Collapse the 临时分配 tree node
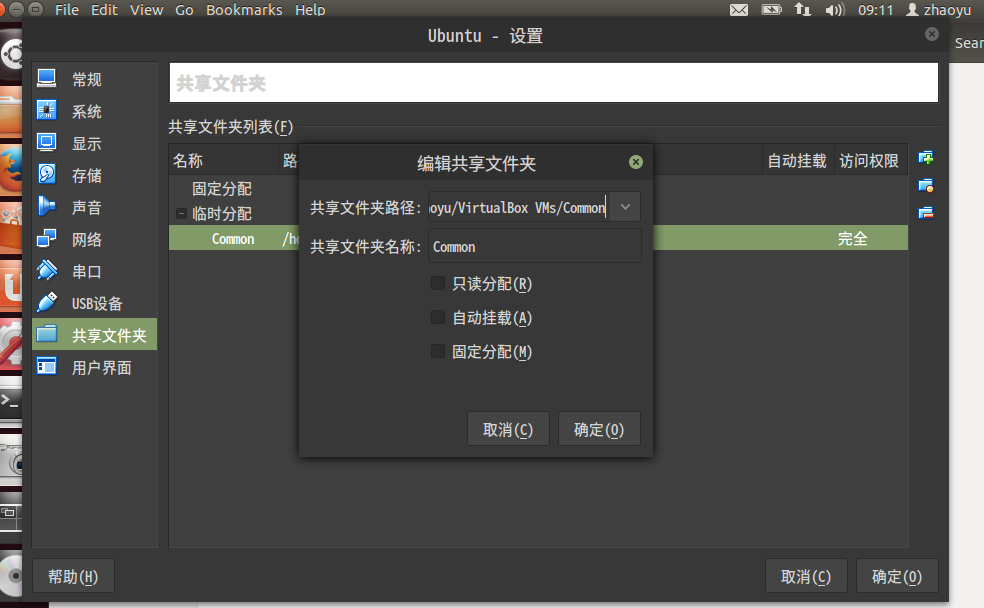 click(181, 214)
